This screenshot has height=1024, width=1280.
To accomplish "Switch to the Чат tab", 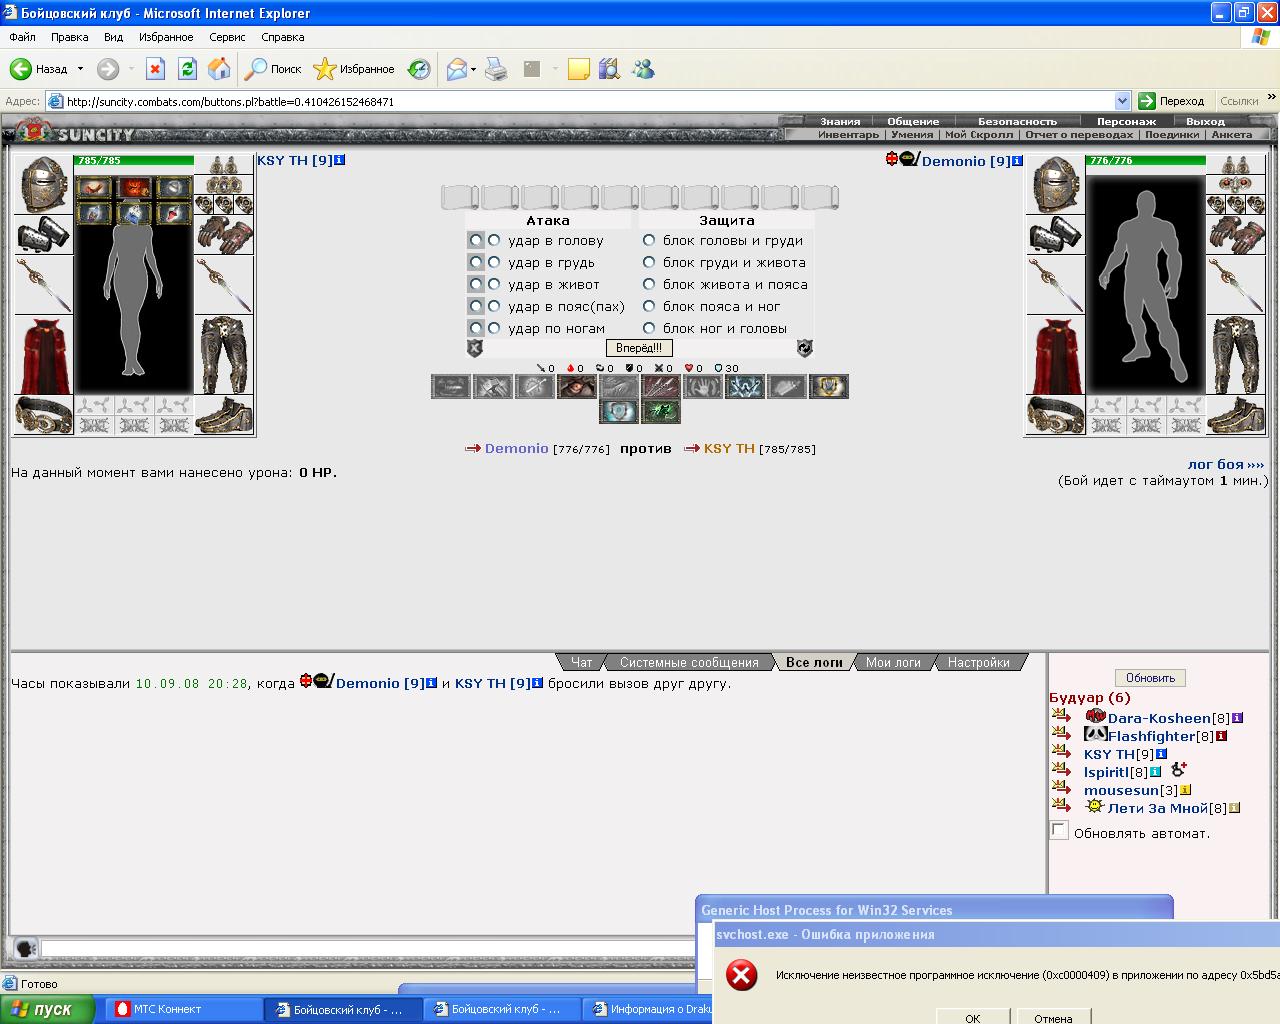I will (x=581, y=662).
